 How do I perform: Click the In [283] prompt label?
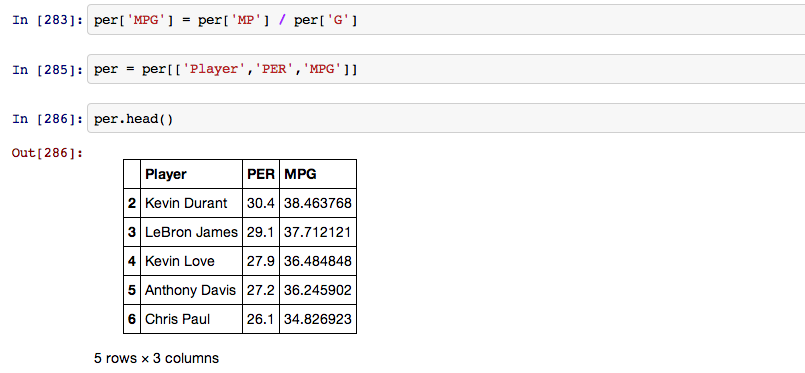tap(47, 21)
